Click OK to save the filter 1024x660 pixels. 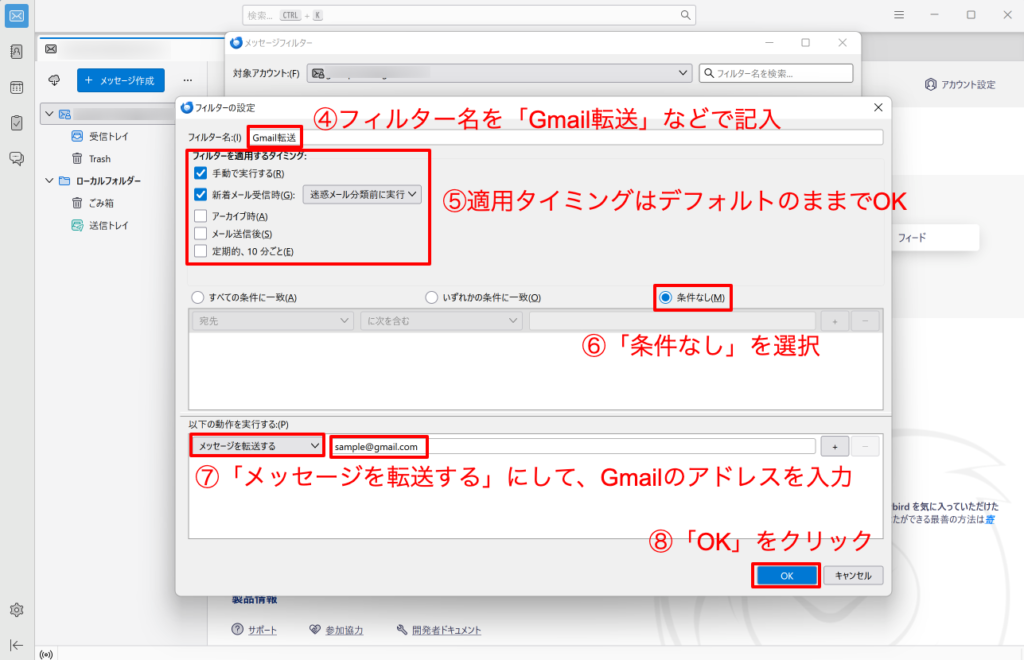tap(786, 575)
